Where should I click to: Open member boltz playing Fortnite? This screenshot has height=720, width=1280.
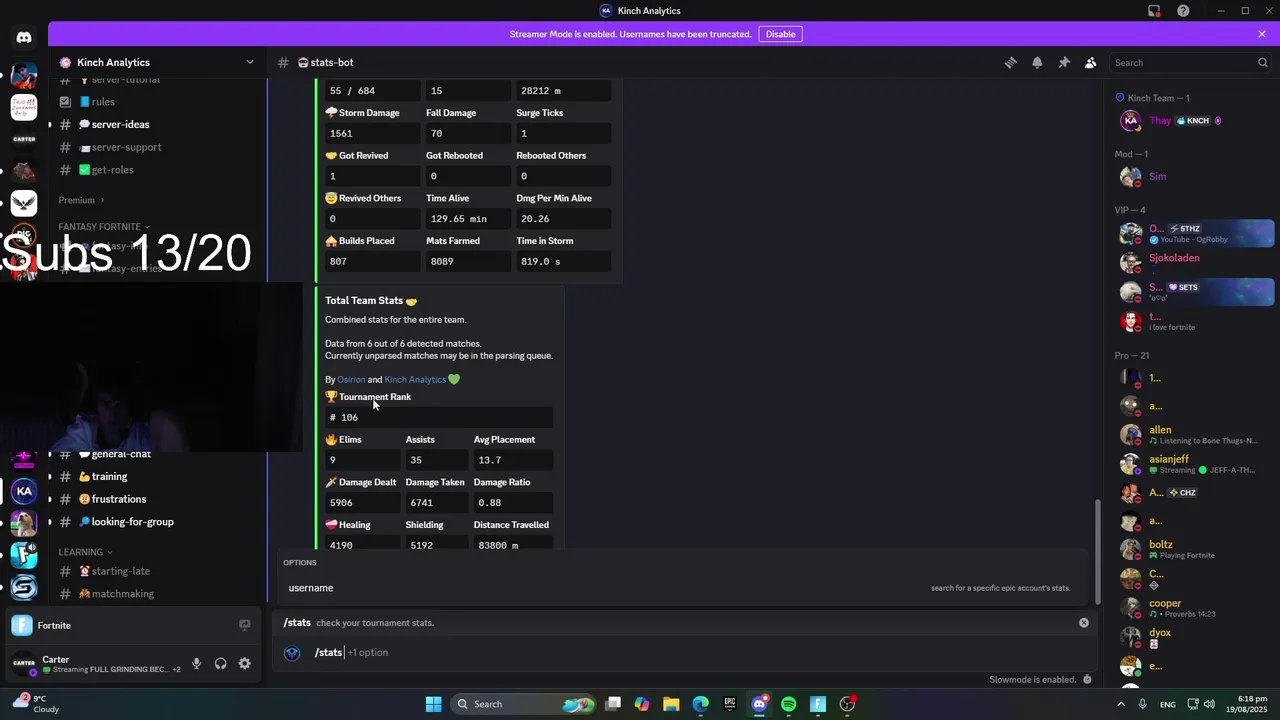pyautogui.click(x=1193, y=550)
